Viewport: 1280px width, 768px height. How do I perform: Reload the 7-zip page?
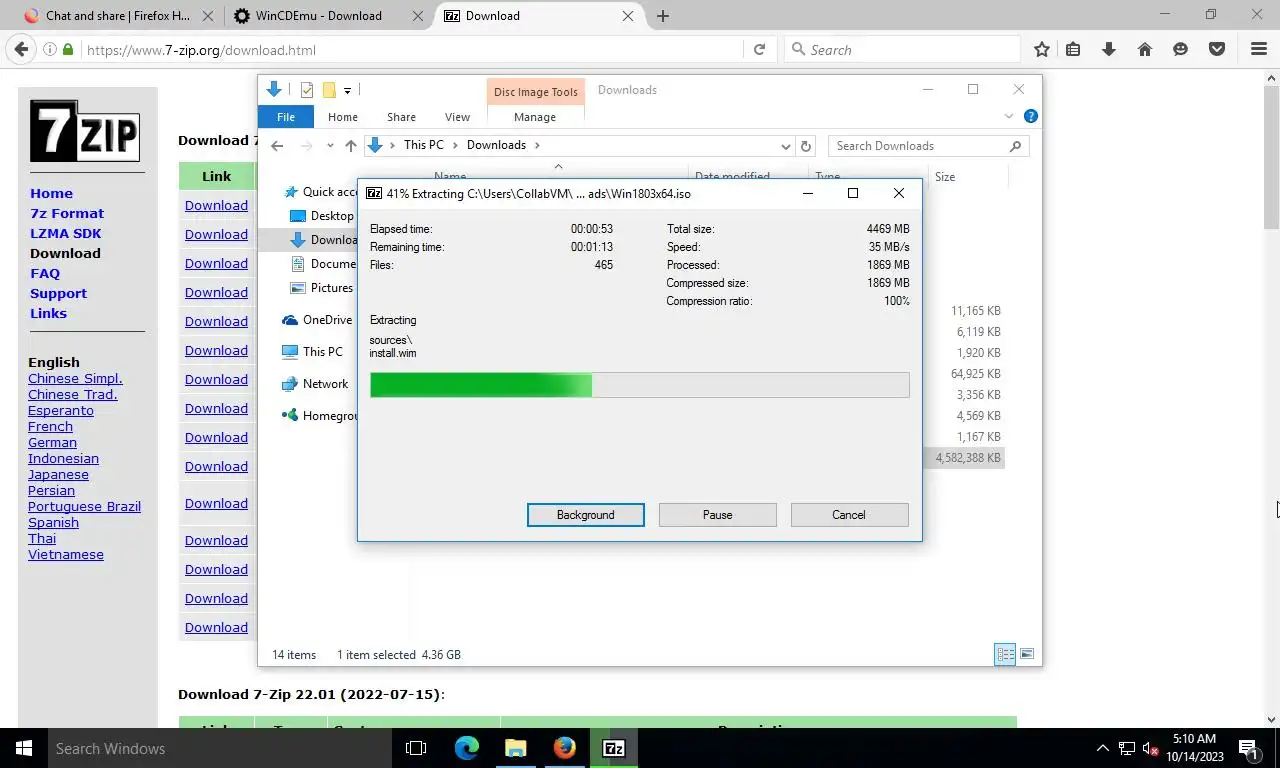coord(759,49)
